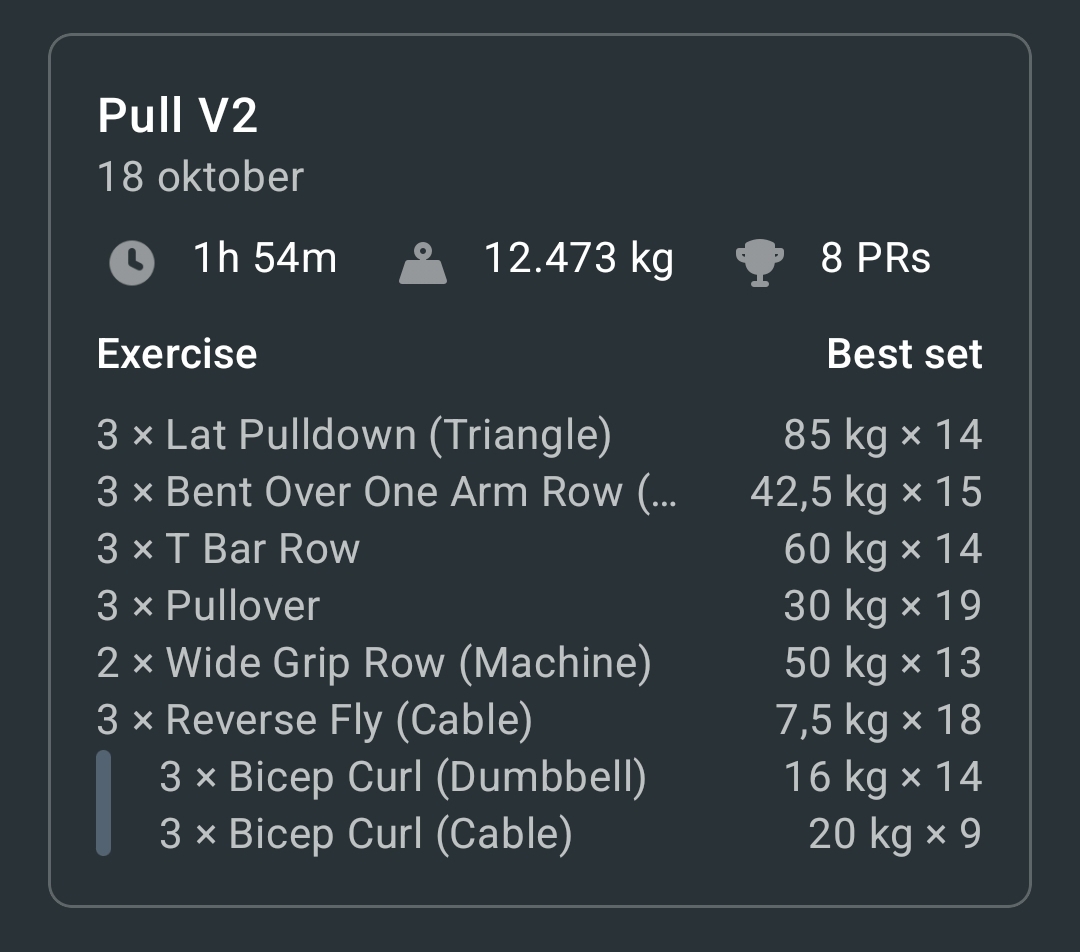
Task: Open Wide Grip Row (Machine) details
Action: 375,662
